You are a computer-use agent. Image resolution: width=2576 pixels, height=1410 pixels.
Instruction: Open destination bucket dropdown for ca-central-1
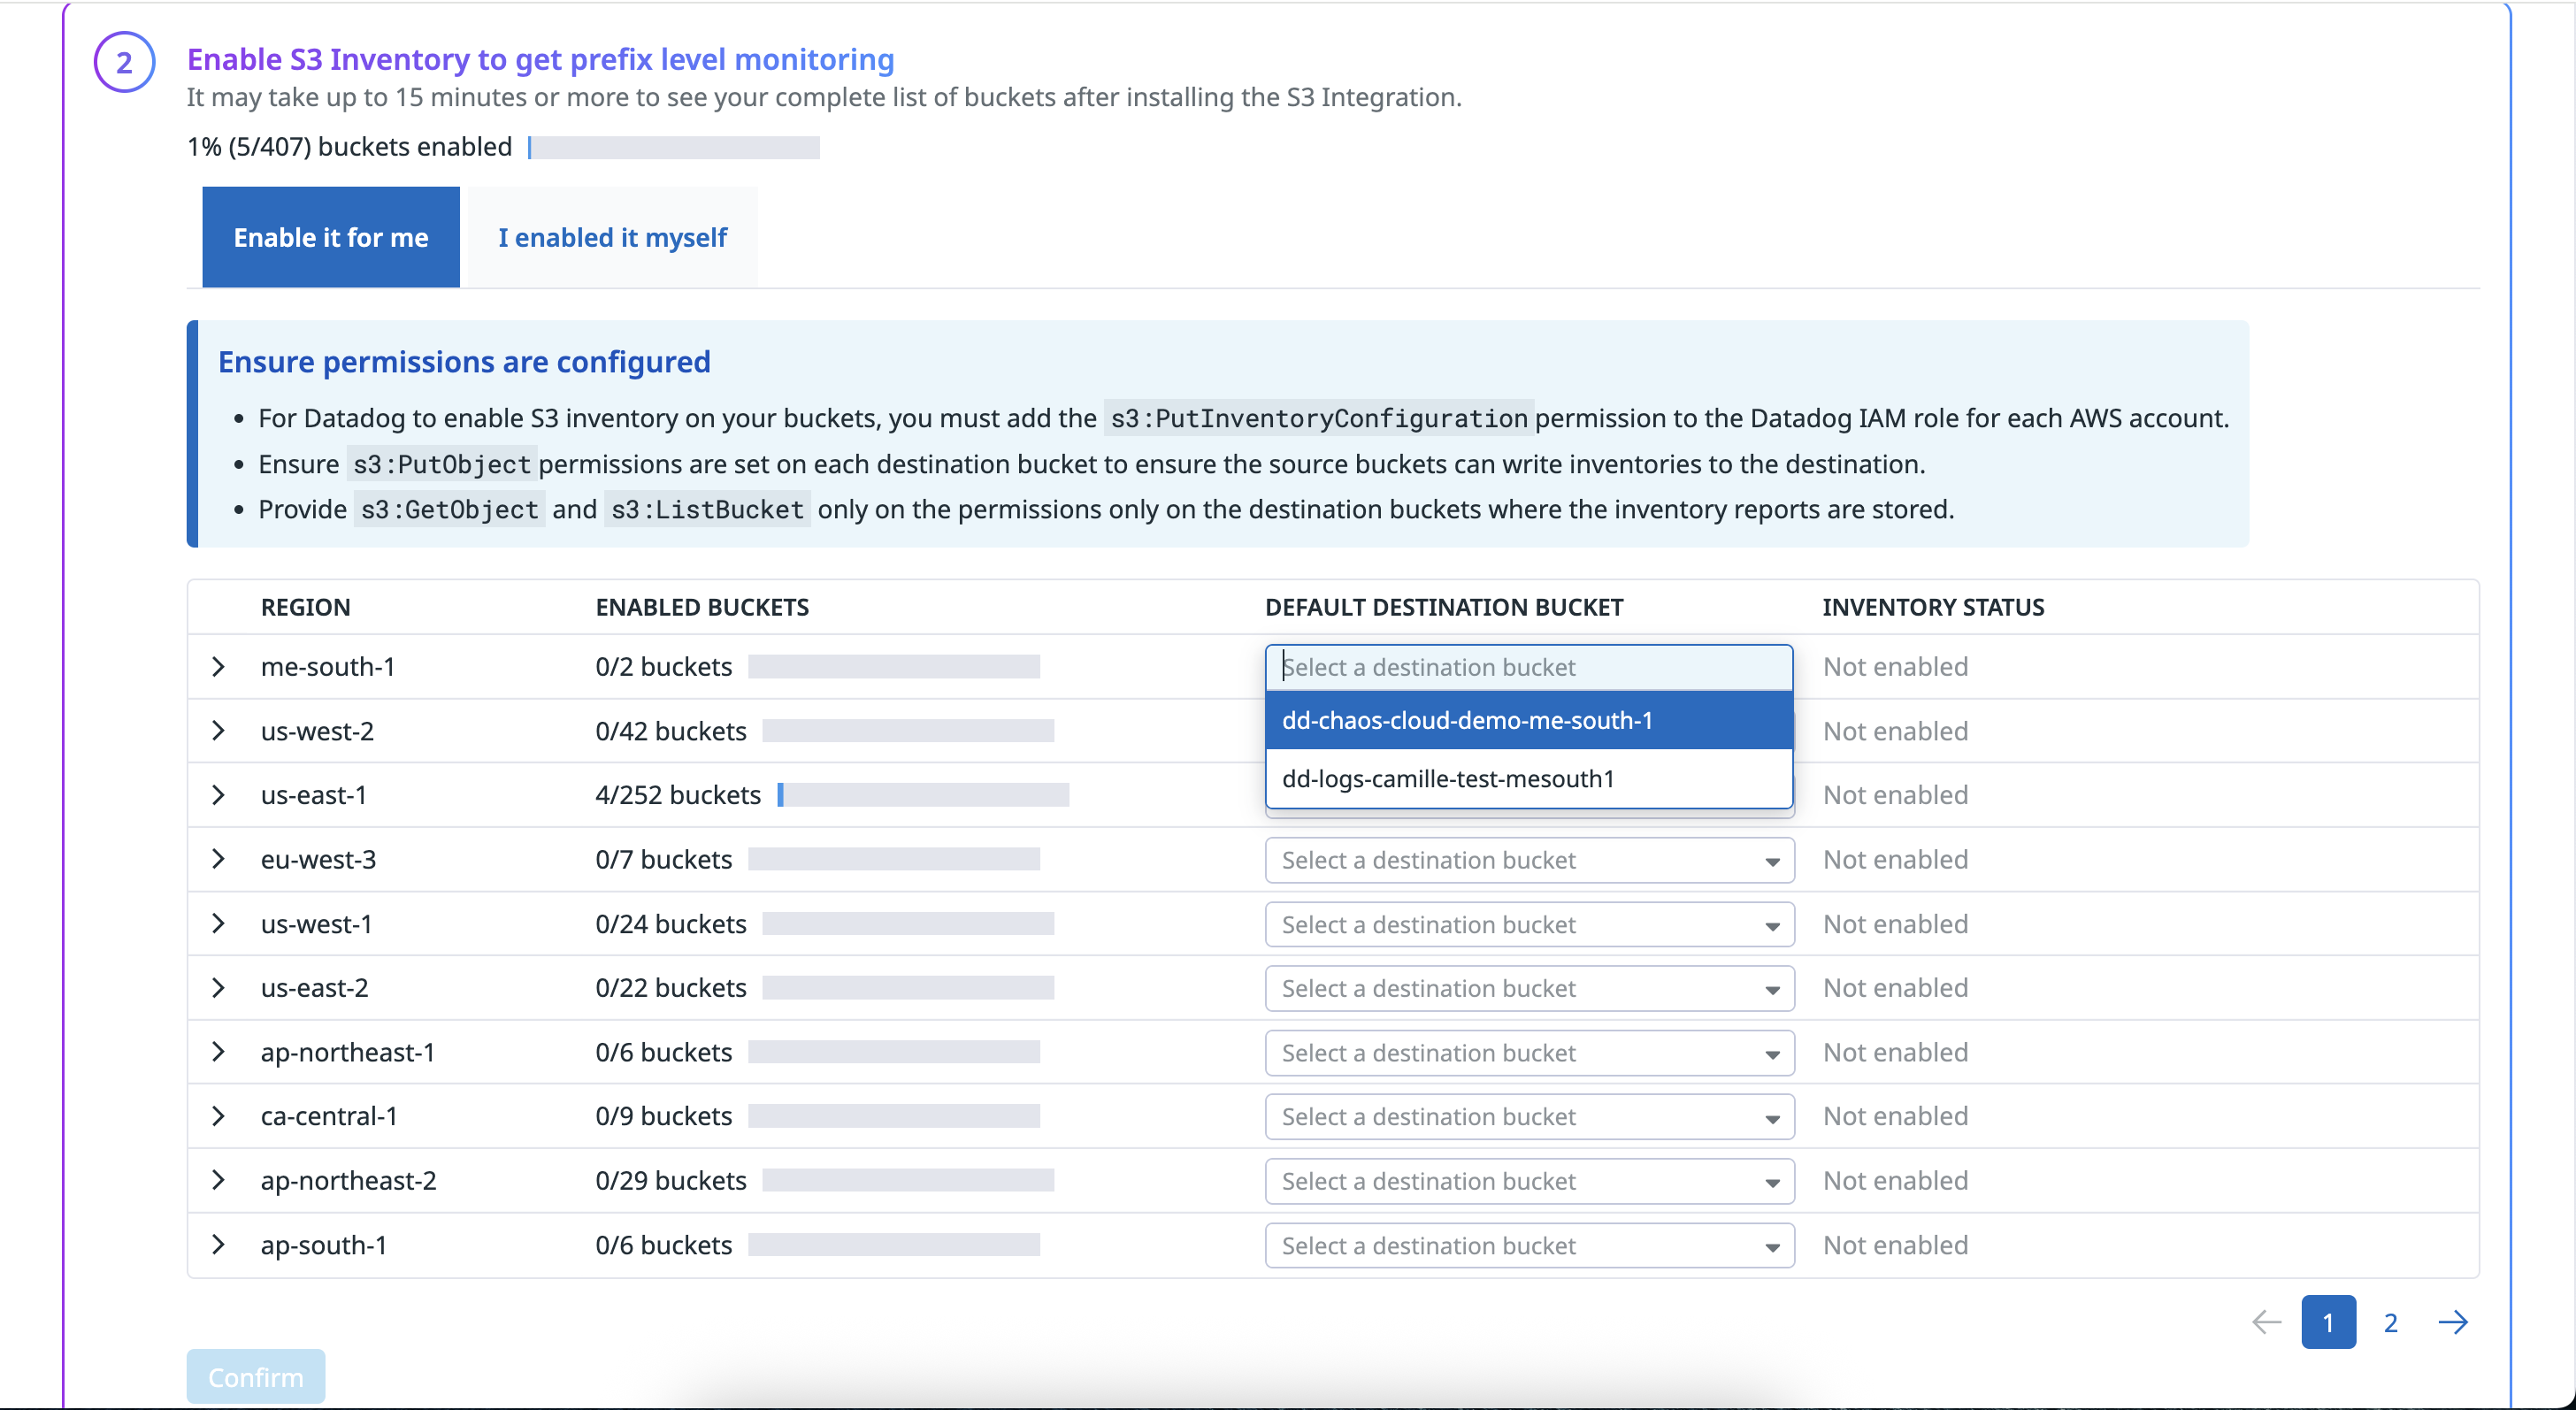pyautogui.click(x=1528, y=1117)
